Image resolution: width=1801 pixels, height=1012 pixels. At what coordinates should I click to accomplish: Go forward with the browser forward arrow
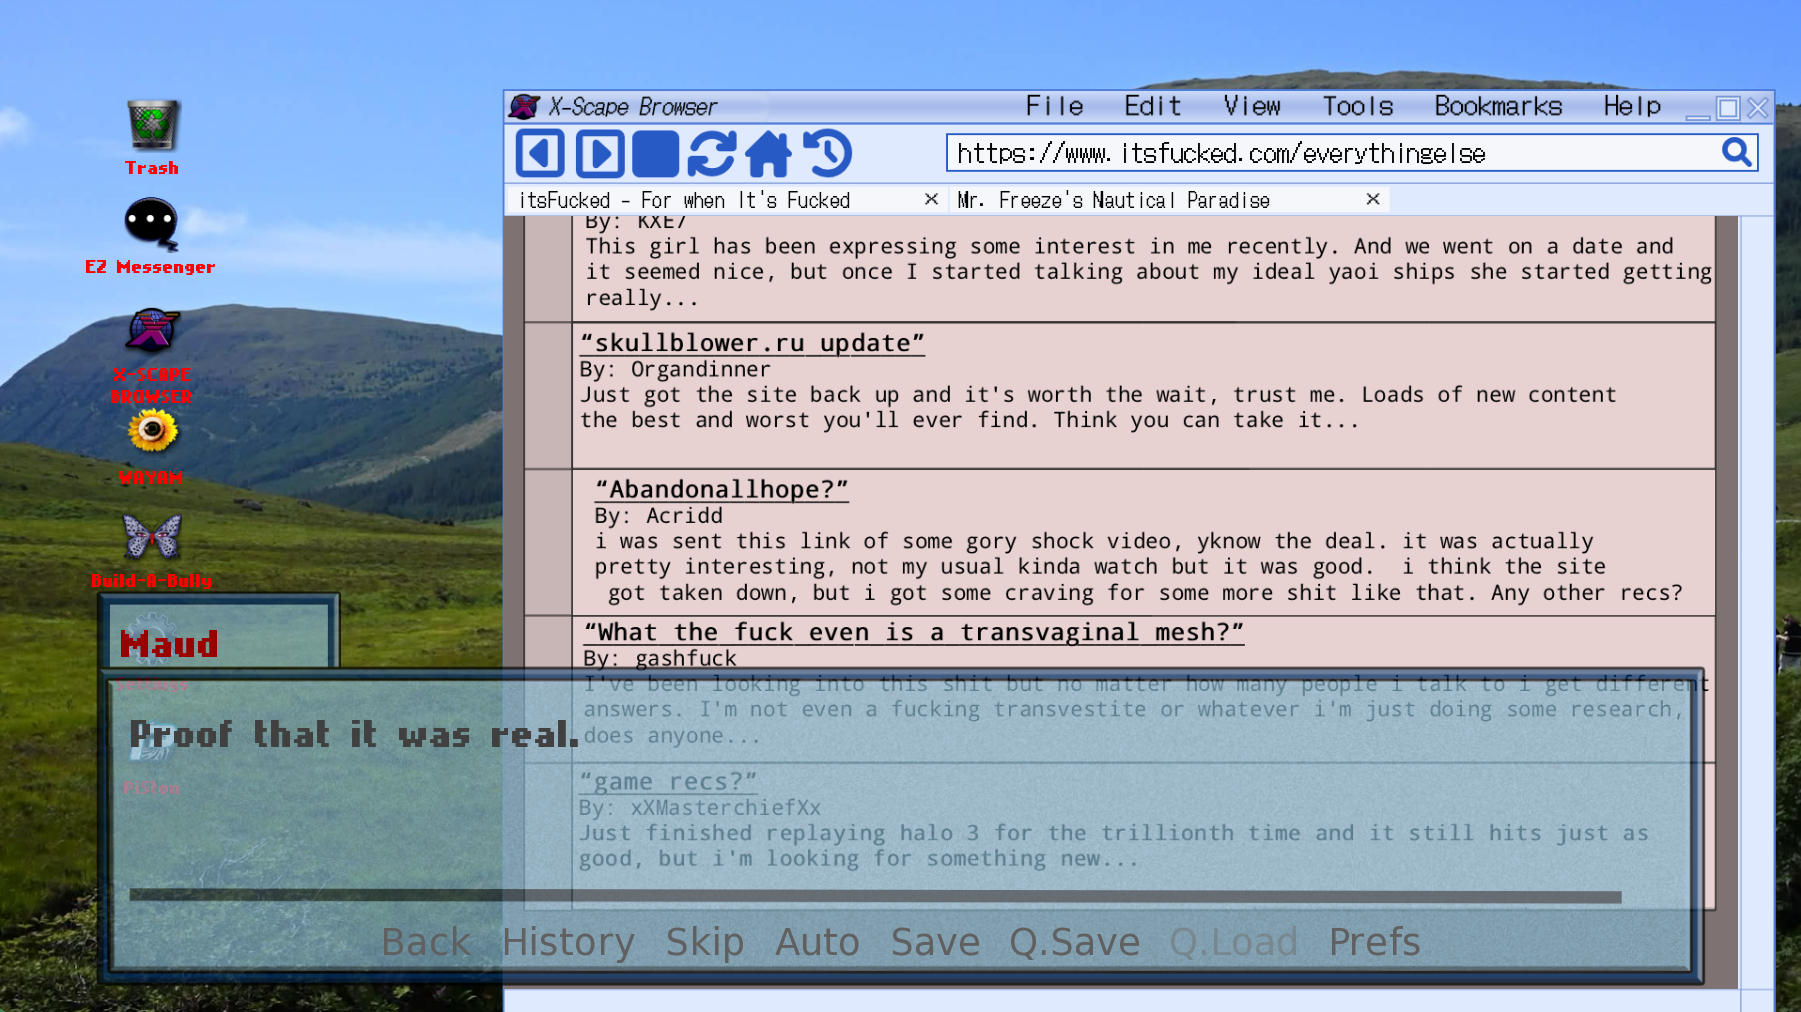(x=599, y=154)
